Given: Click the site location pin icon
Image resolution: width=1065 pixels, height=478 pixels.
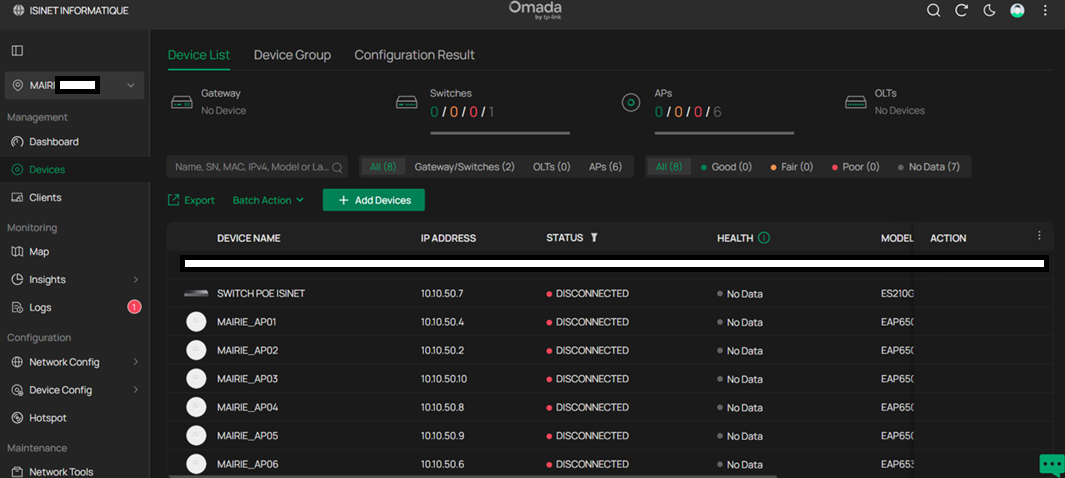Looking at the screenshot, I should click(18, 86).
